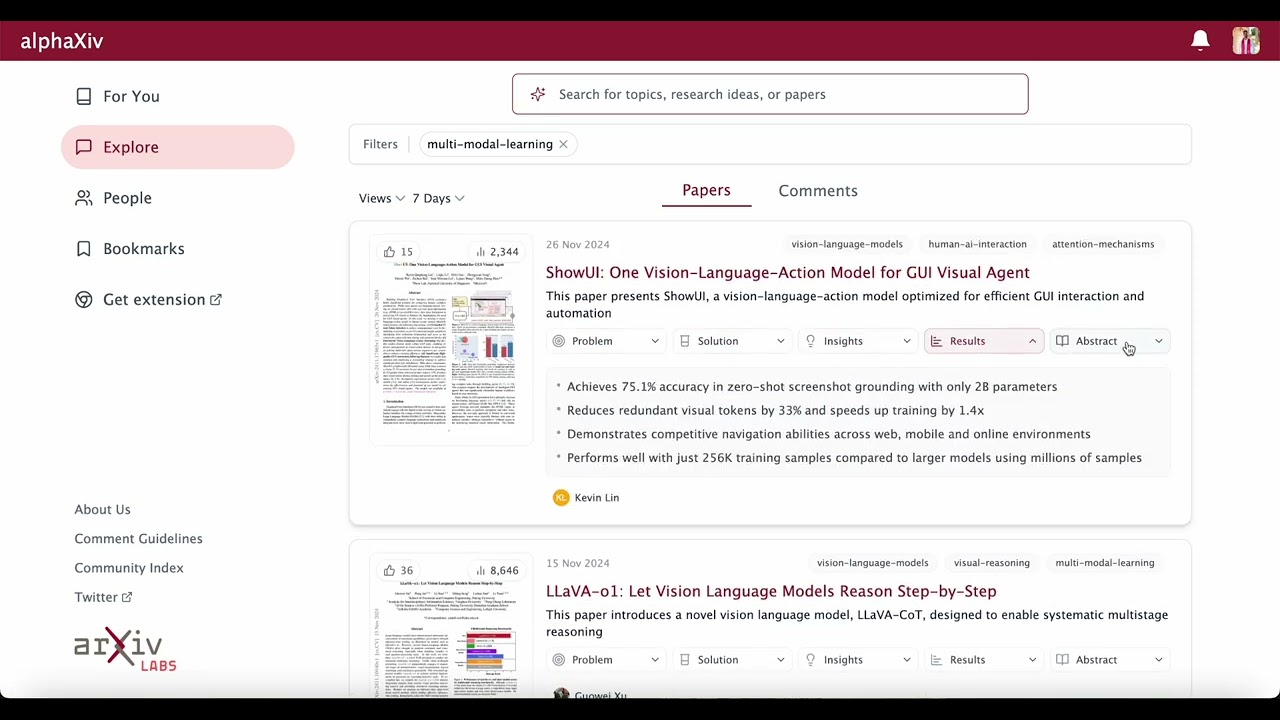Click the chat icon beside Explore

pyautogui.click(x=84, y=147)
